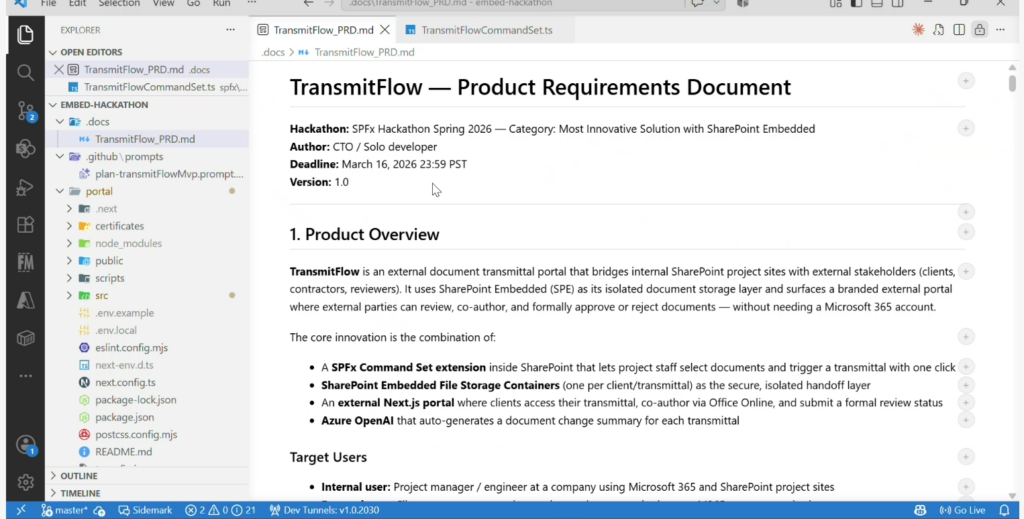Start Go Live server

coord(962,510)
